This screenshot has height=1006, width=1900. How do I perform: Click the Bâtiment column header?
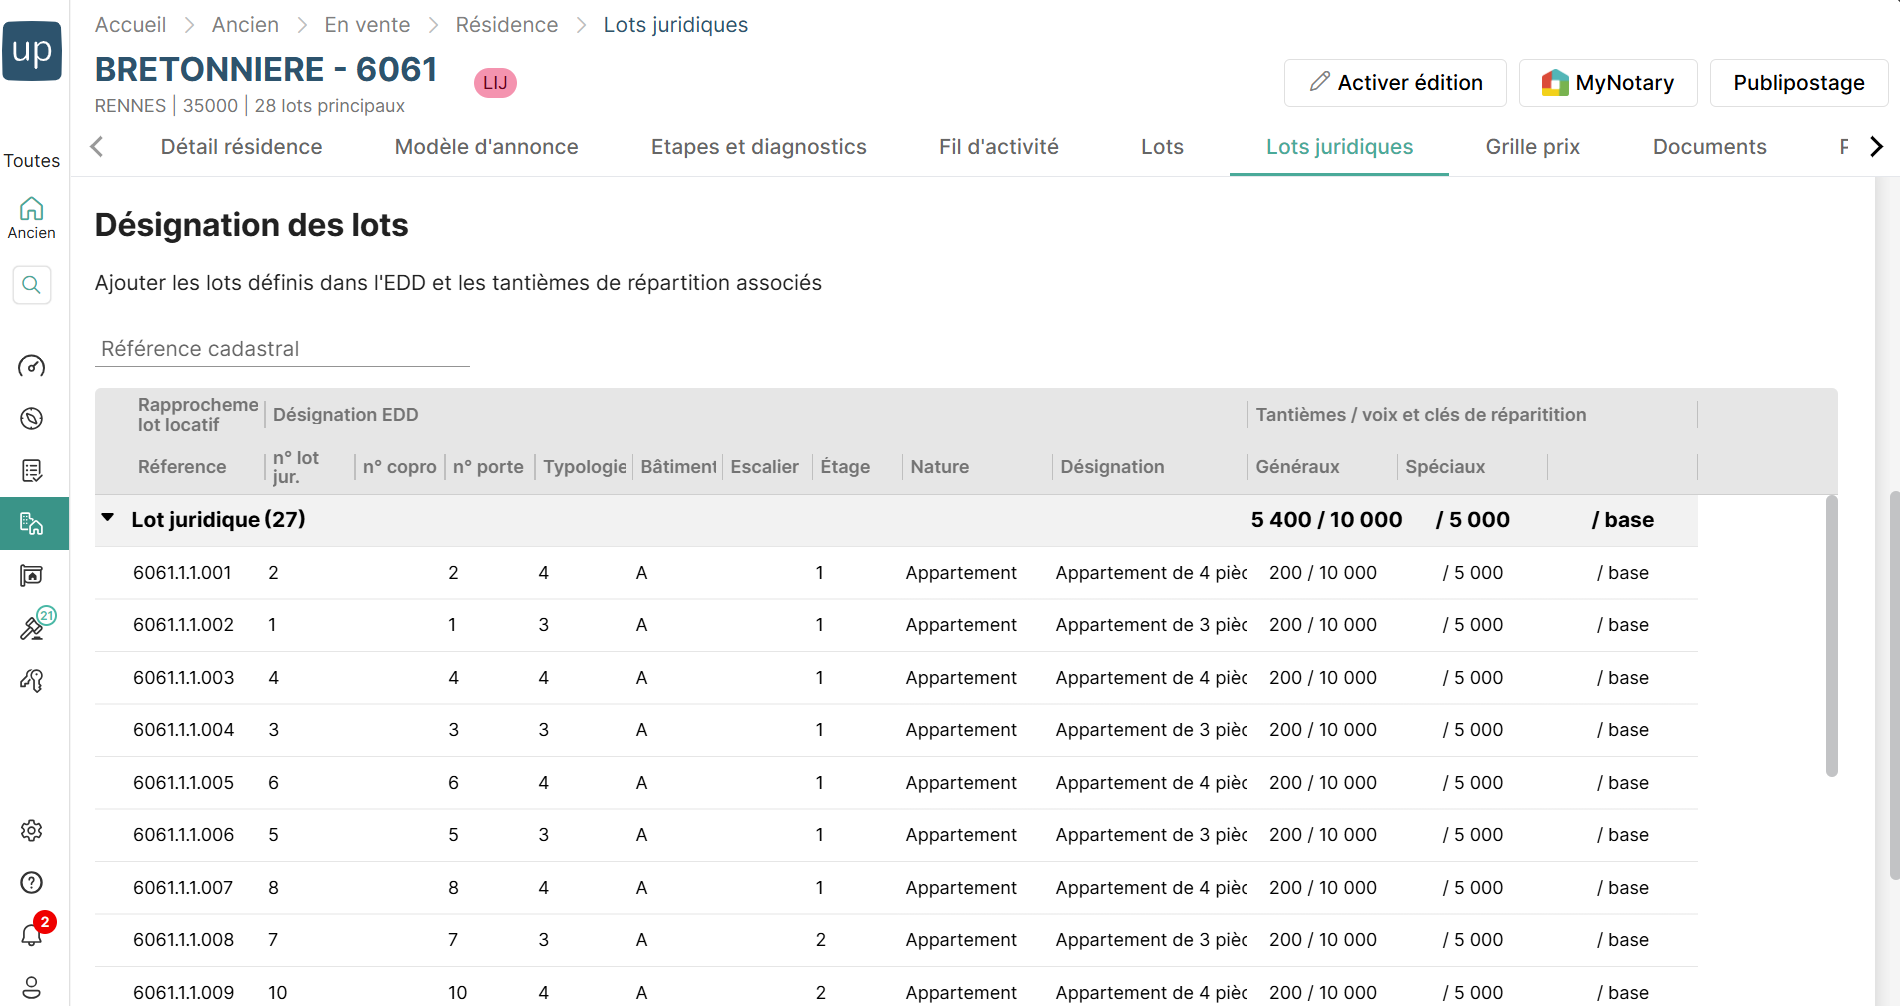point(679,467)
